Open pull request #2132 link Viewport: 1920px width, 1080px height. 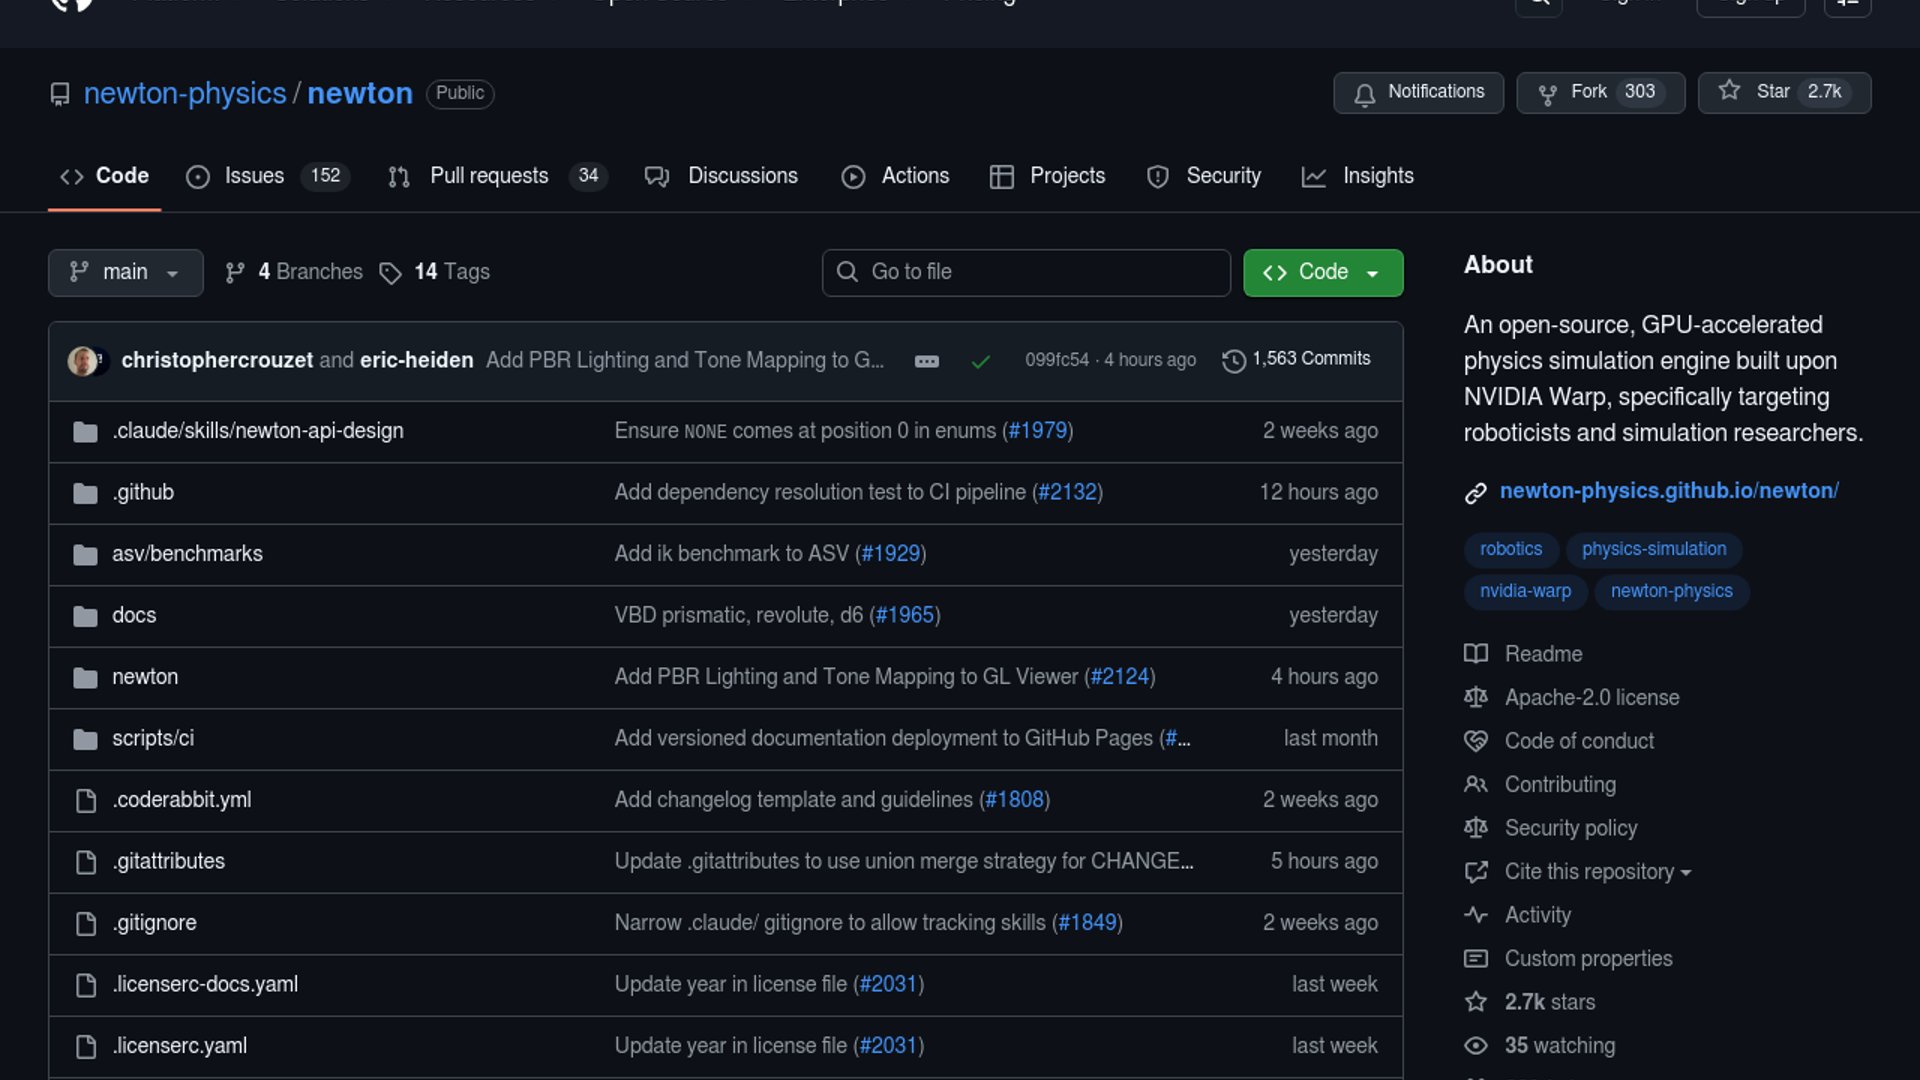click(x=1067, y=492)
